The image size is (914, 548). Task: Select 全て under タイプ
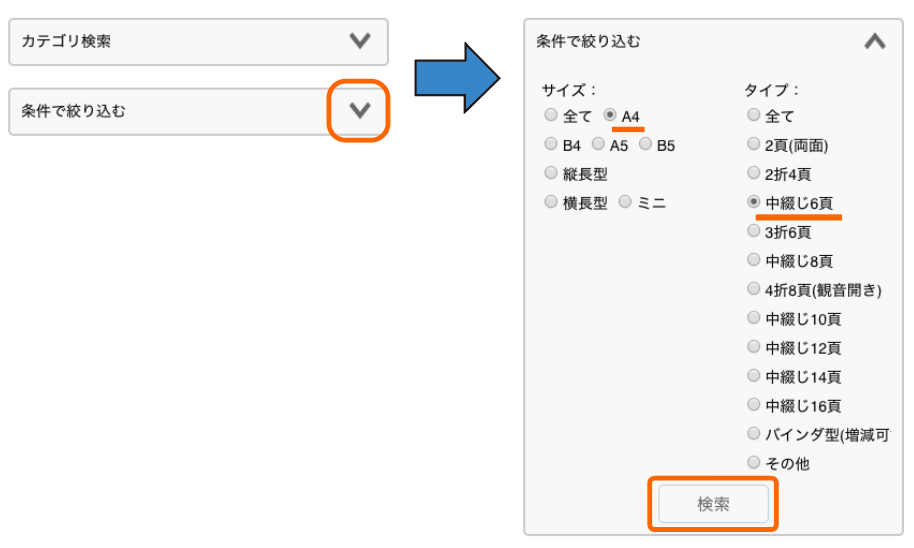pos(754,115)
